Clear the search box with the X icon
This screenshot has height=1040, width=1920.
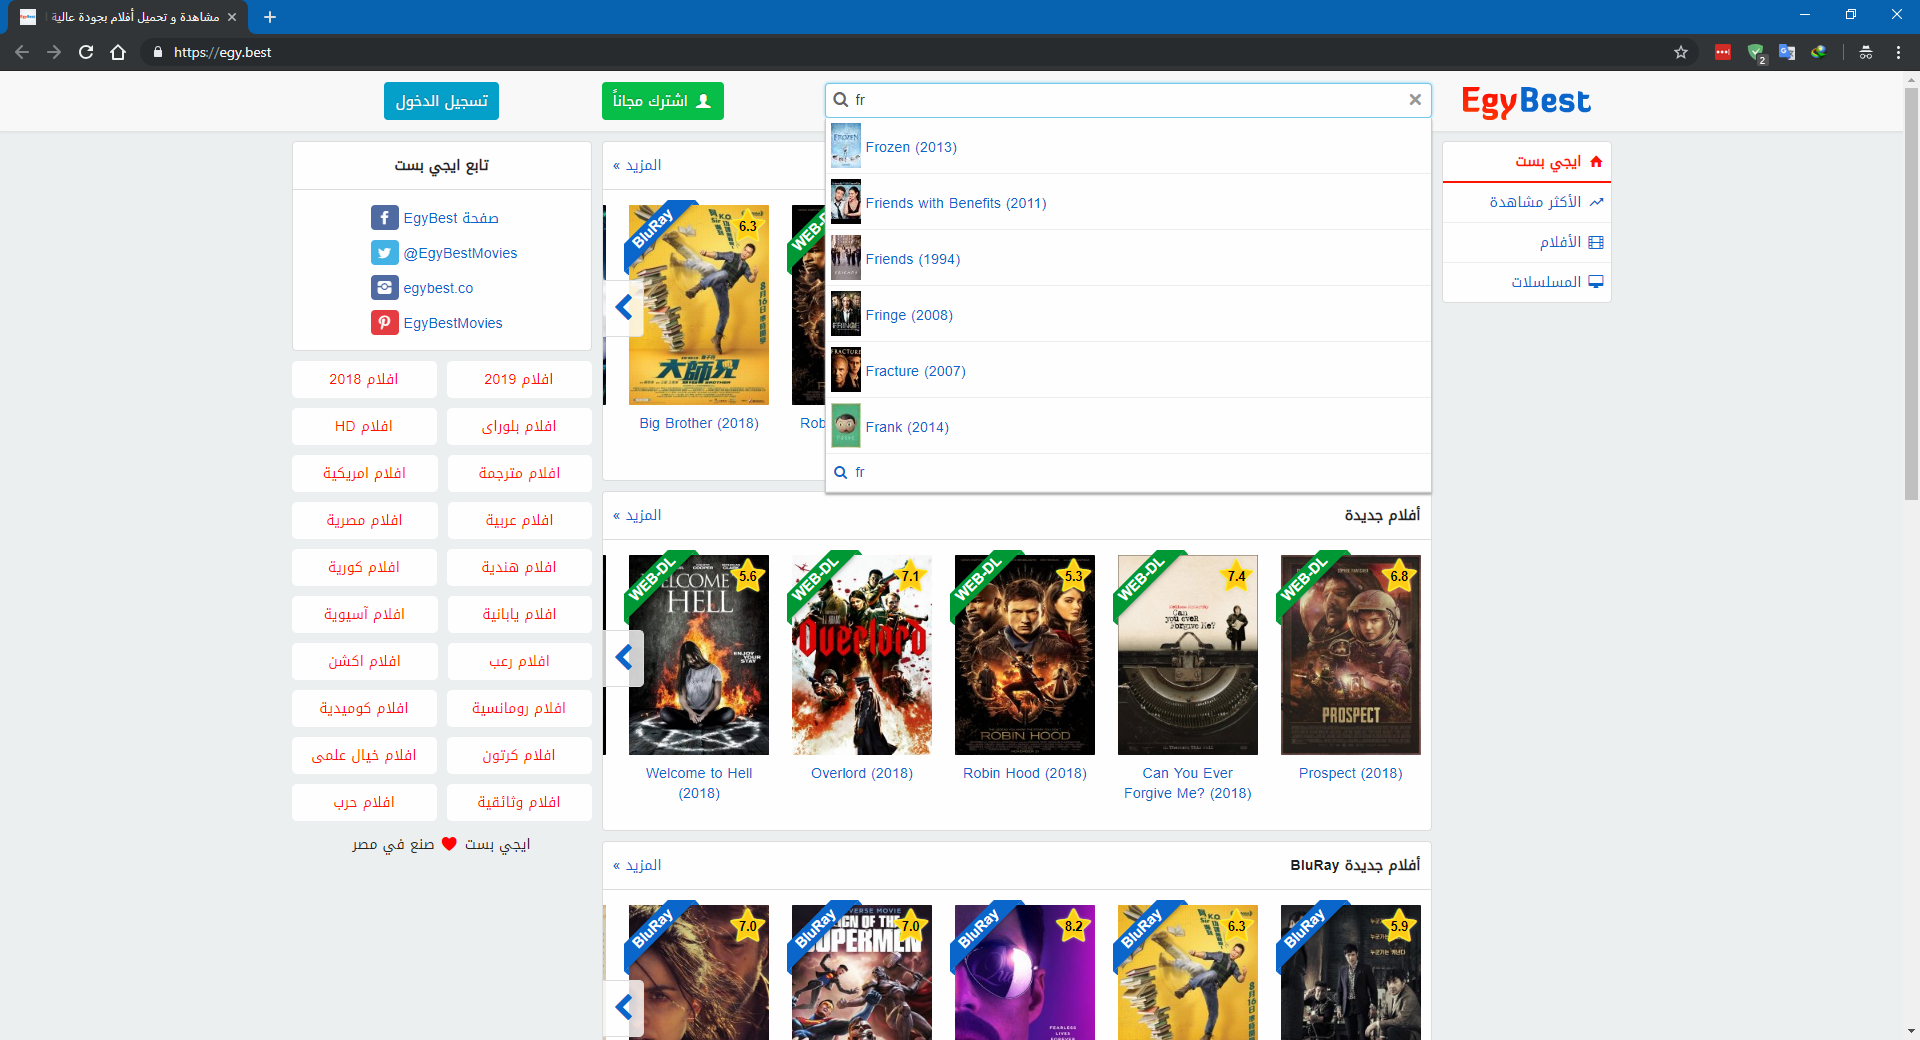[1415, 100]
